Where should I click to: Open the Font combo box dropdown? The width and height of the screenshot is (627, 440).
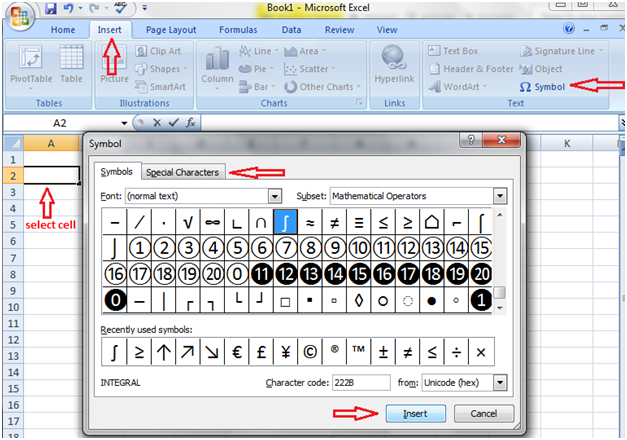coord(275,196)
